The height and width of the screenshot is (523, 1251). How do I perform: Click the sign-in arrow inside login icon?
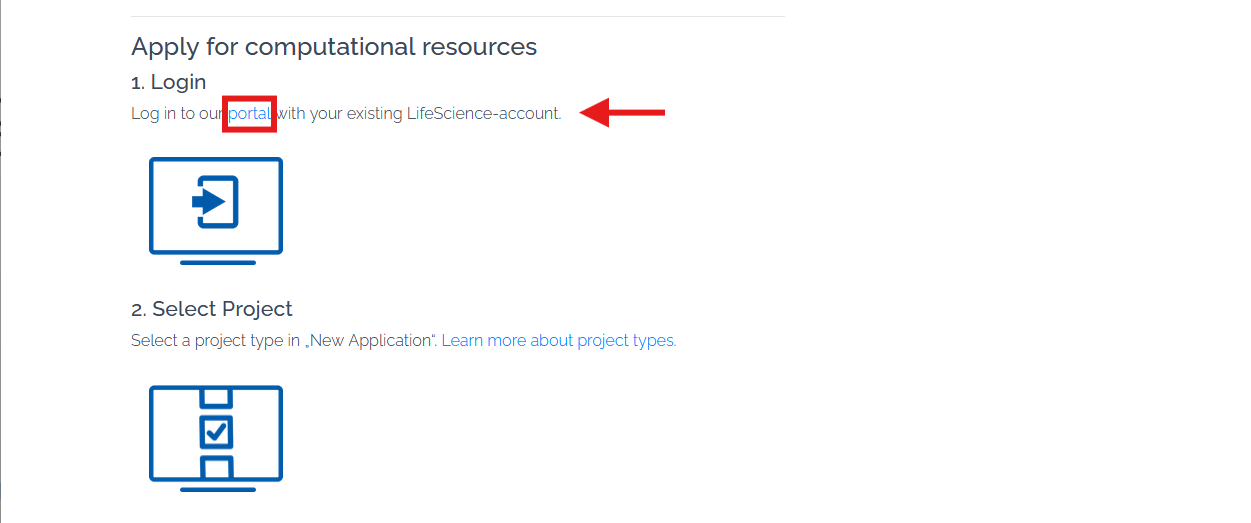point(209,203)
